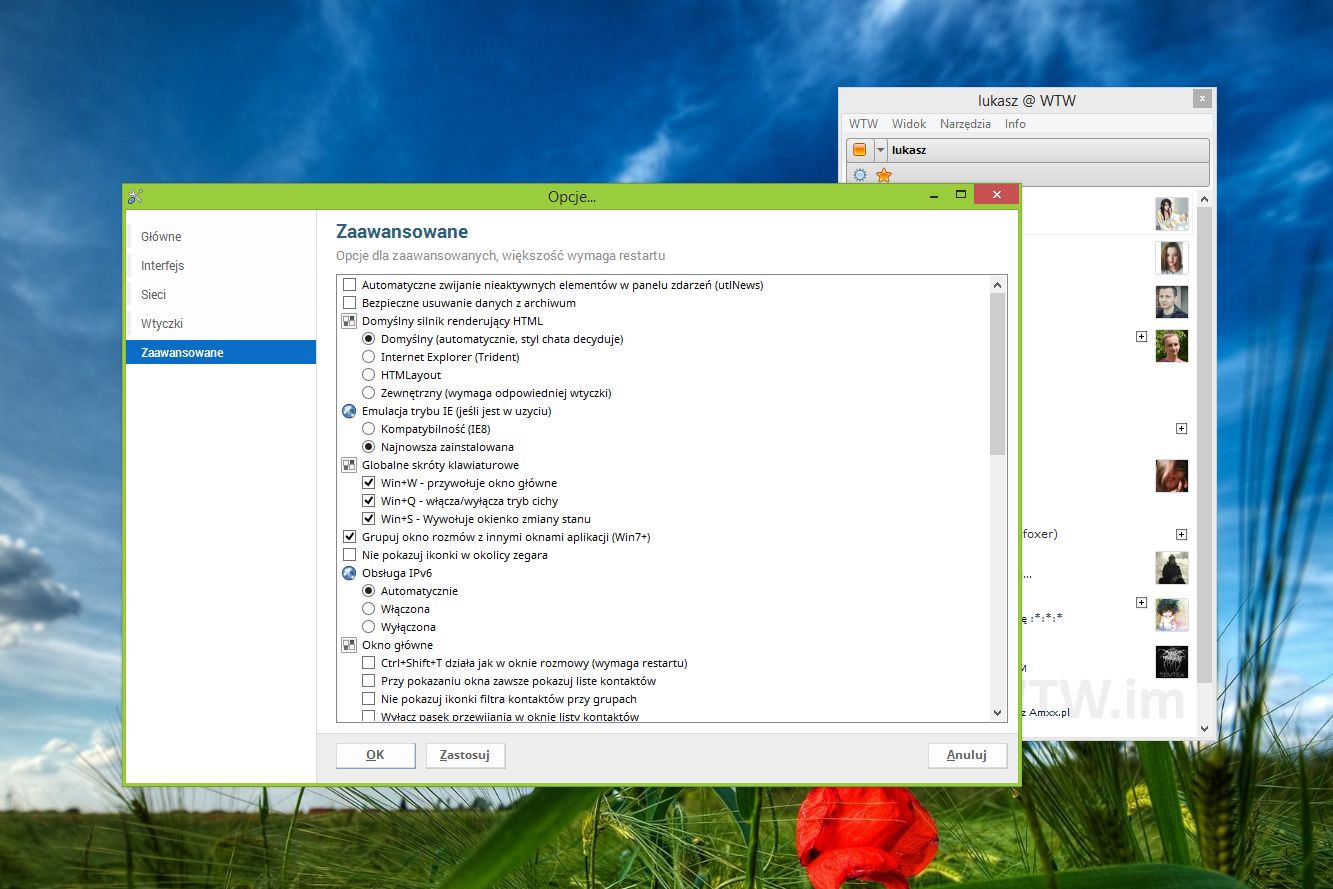
Task: Choose Najnowsza zainstalowana emulation mode
Action: point(368,447)
